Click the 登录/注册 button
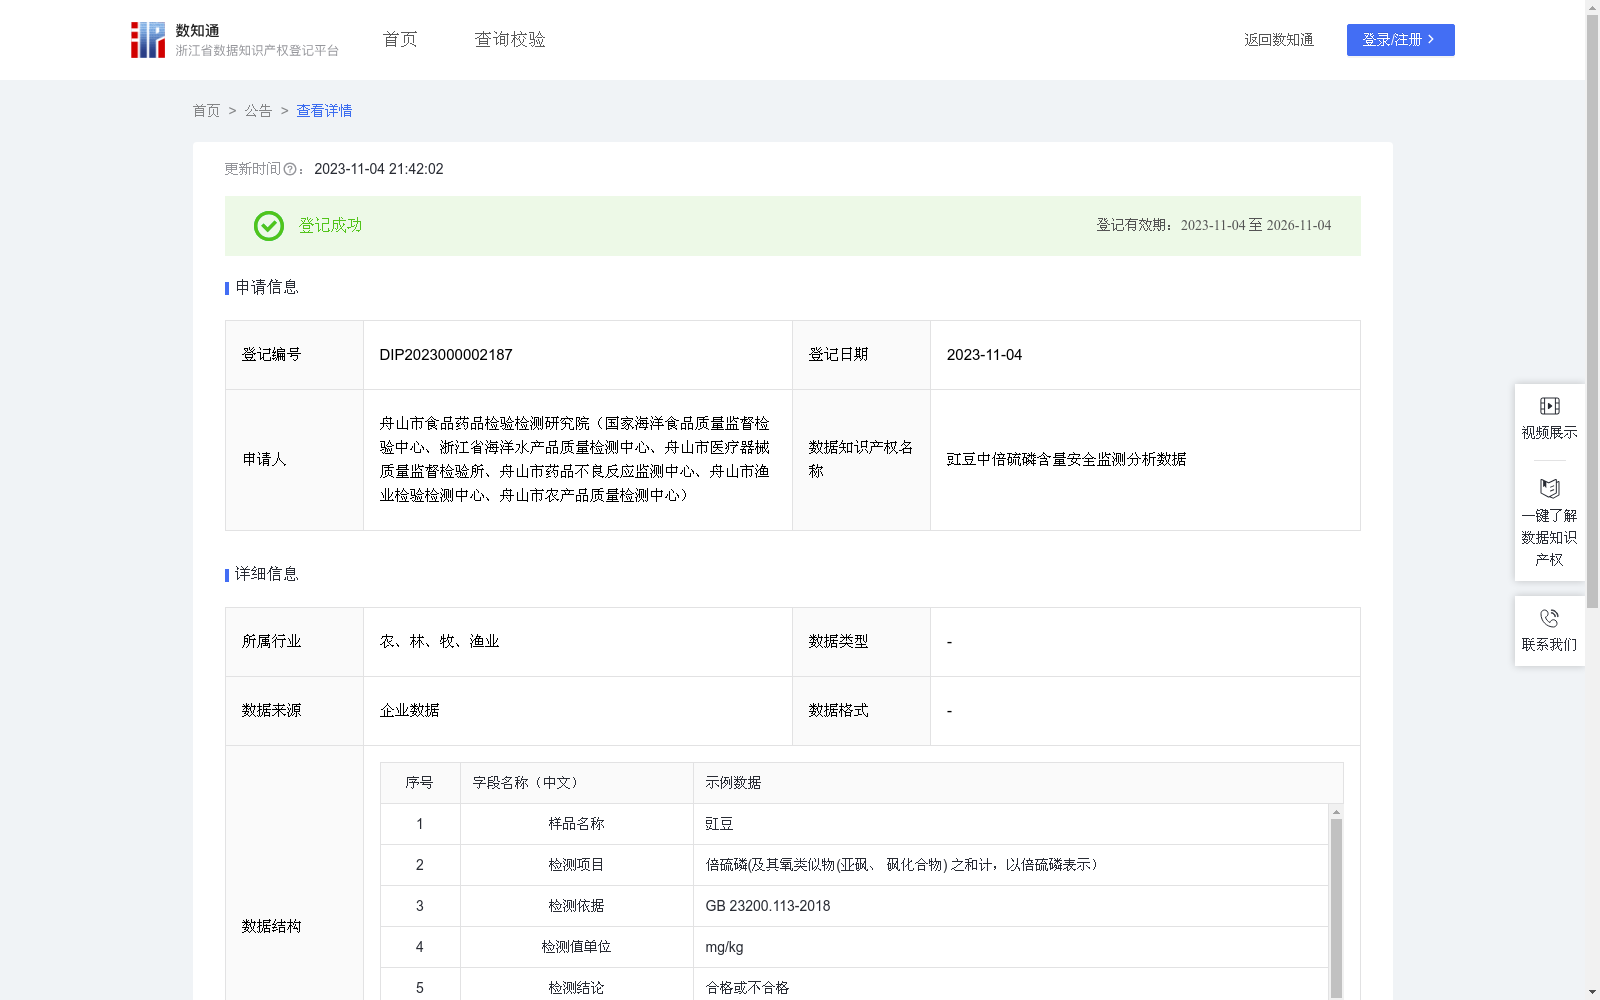1600x1000 pixels. click(1400, 40)
